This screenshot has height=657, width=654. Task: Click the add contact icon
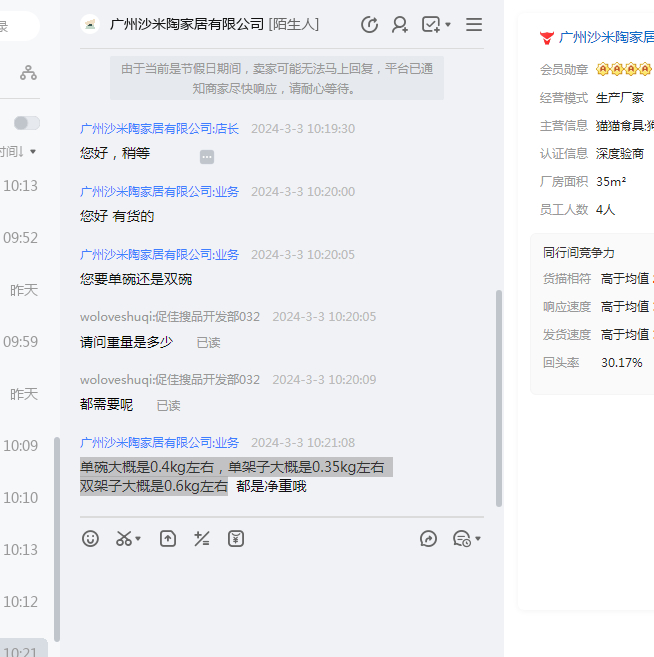[400, 25]
